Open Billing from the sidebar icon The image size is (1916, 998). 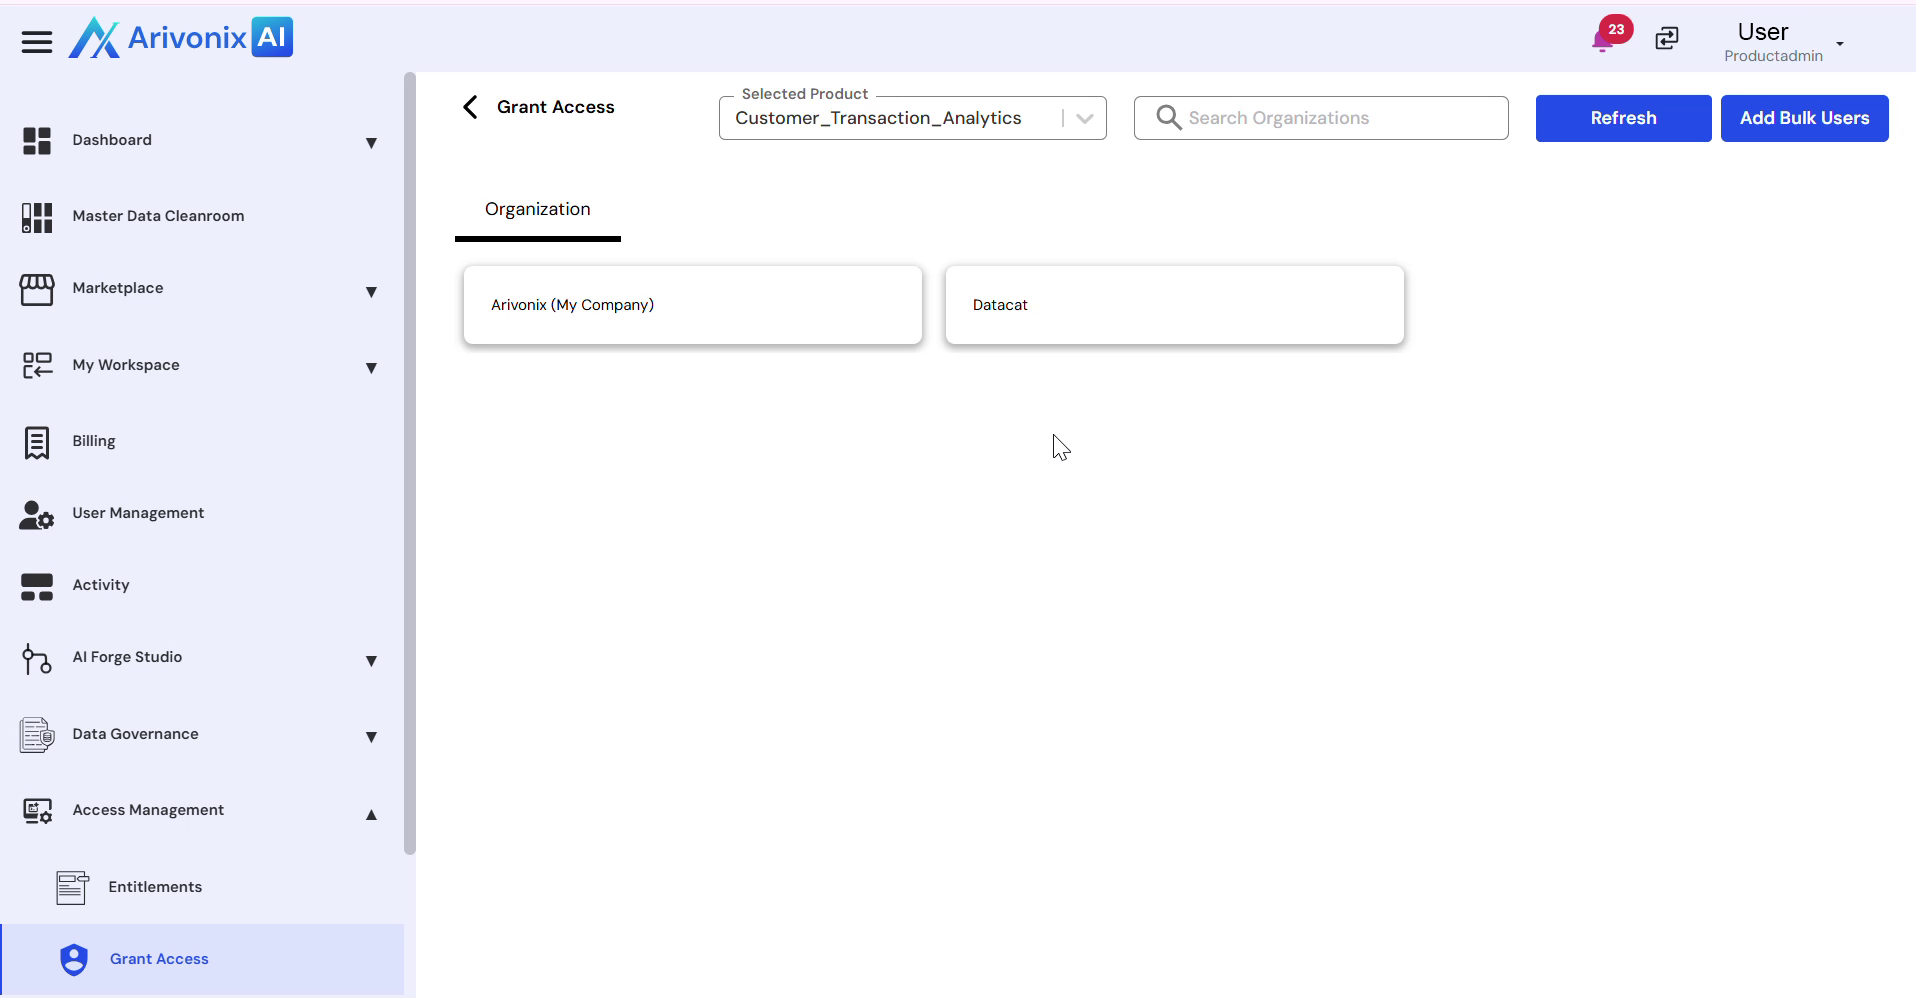(37, 442)
